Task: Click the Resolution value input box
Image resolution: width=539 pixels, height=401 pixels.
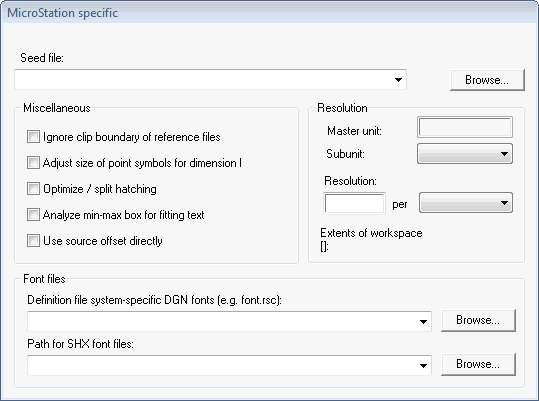Action: pyautogui.click(x=354, y=203)
